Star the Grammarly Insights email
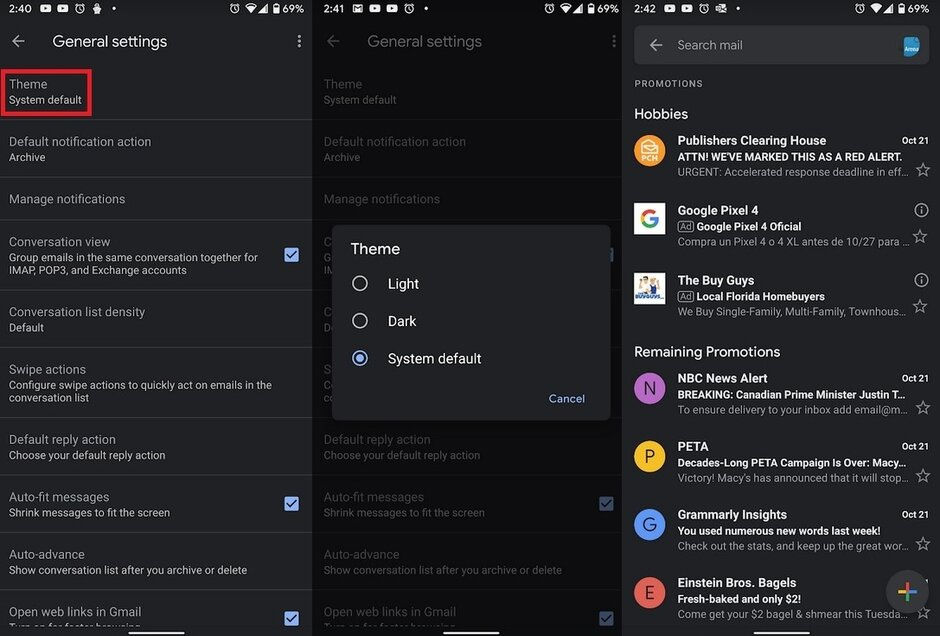Image resolution: width=940 pixels, height=636 pixels. (922, 544)
